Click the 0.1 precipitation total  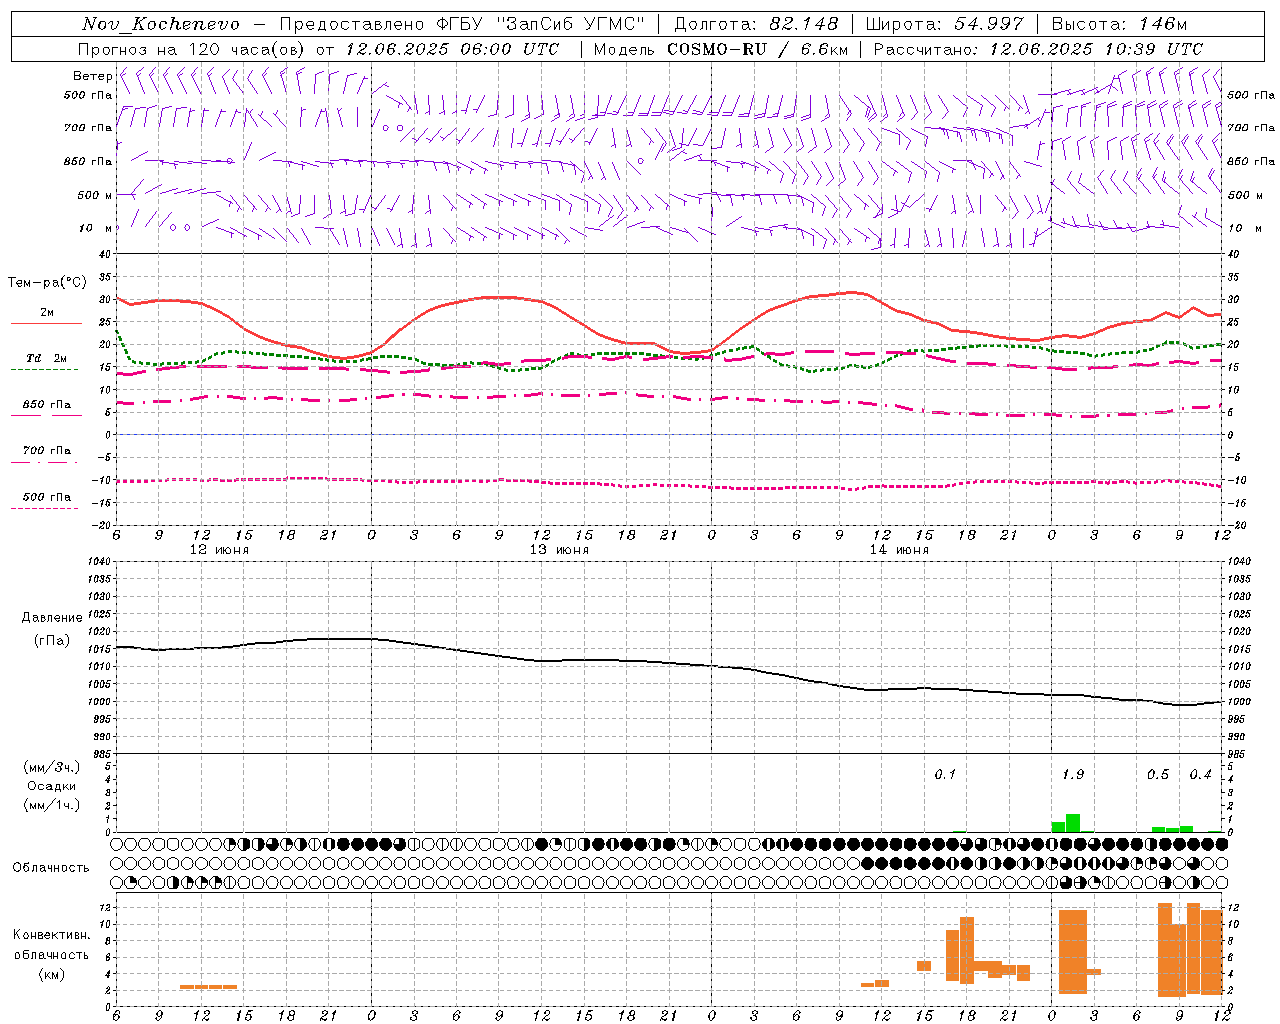(x=945, y=775)
